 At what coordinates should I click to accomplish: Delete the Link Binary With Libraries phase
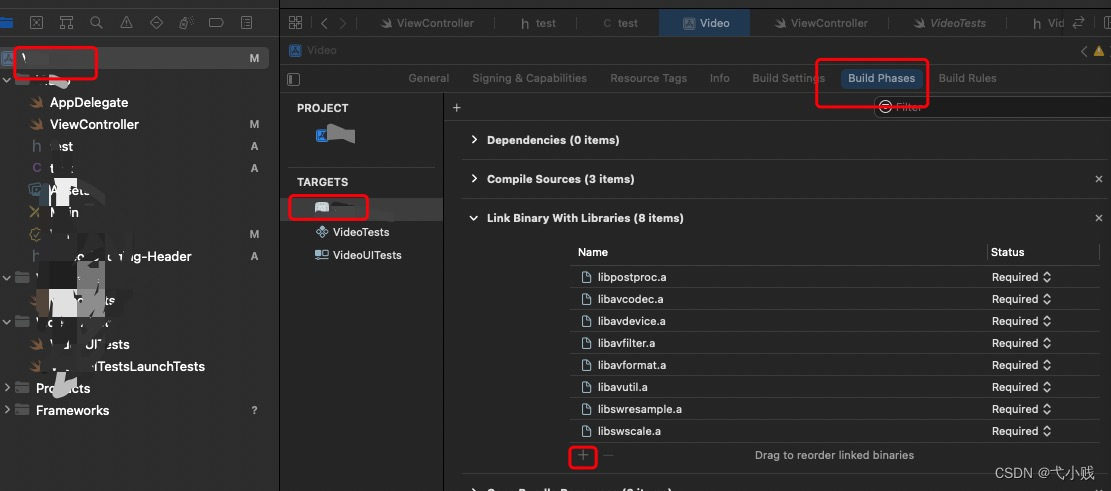[x=1099, y=218]
